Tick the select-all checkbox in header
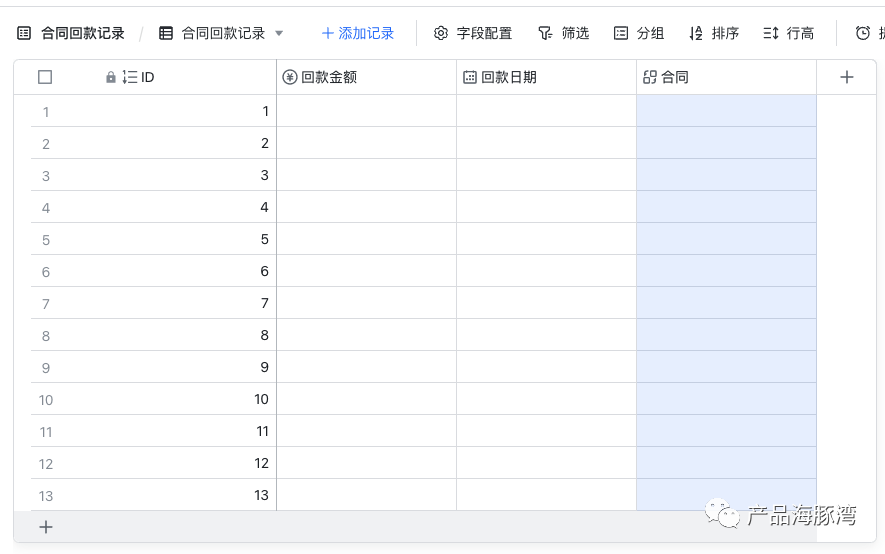This screenshot has width=885, height=554. tap(45, 77)
